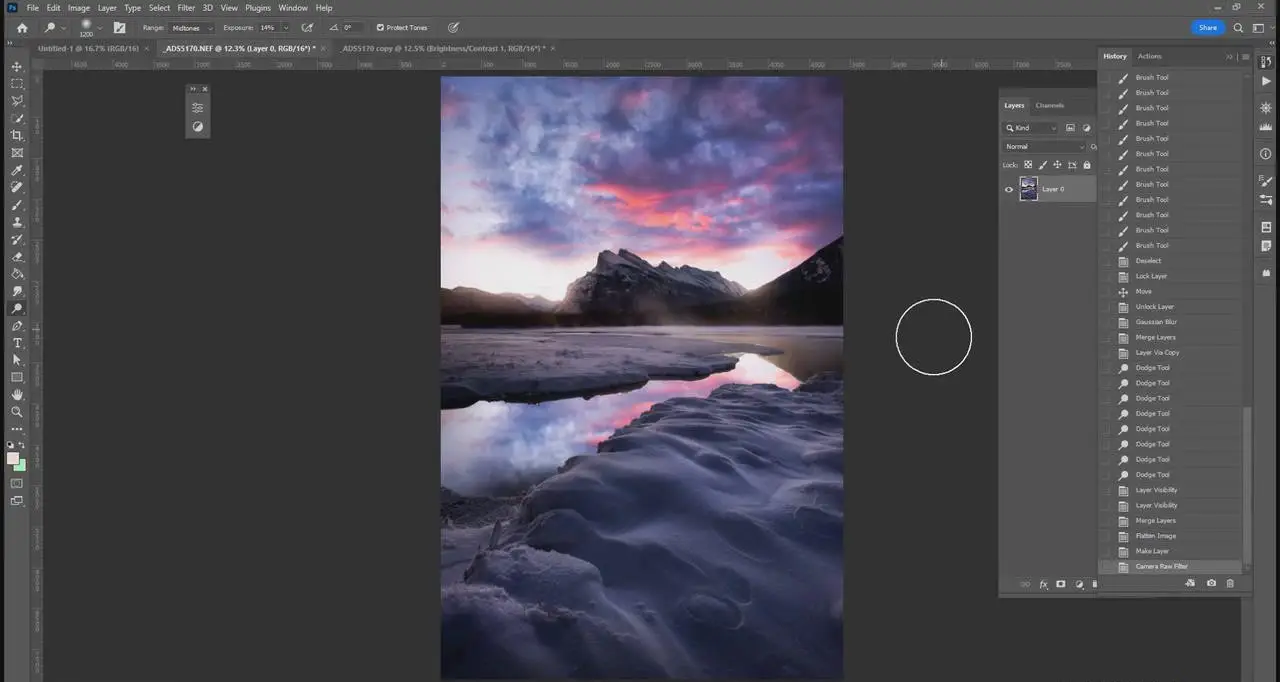This screenshot has width=1280, height=682.
Task: Open the Normal blend mode dropdown
Action: (x=1045, y=147)
